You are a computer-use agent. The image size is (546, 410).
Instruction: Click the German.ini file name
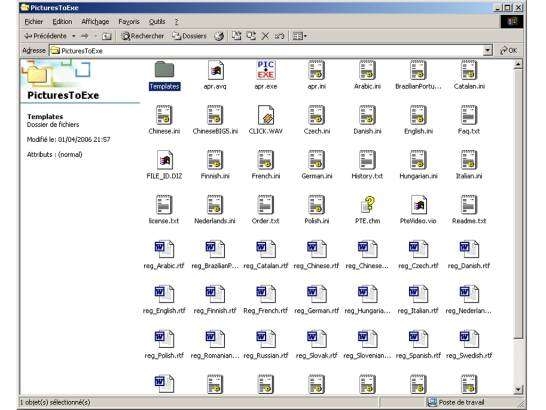point(317,176)
